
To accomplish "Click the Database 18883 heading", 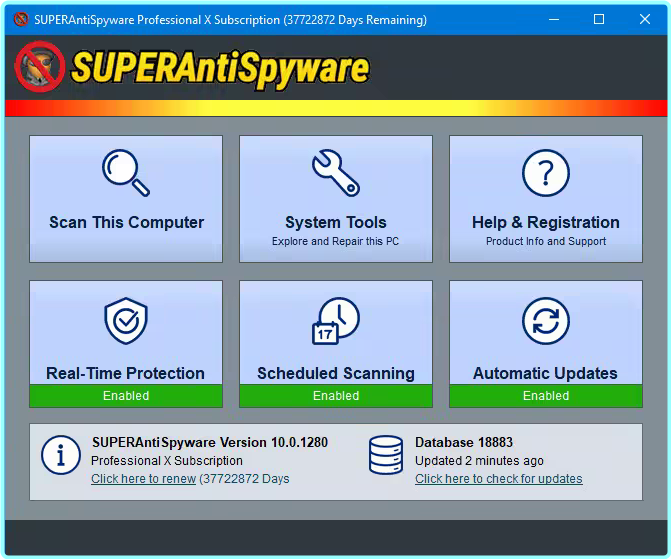I will 463,442.
